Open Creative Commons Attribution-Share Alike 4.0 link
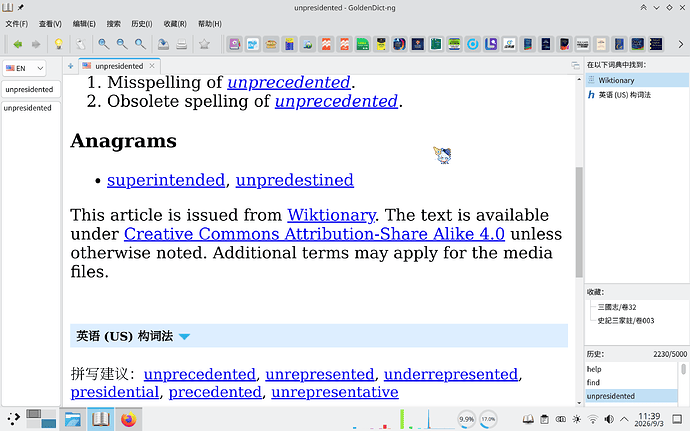 314,234
